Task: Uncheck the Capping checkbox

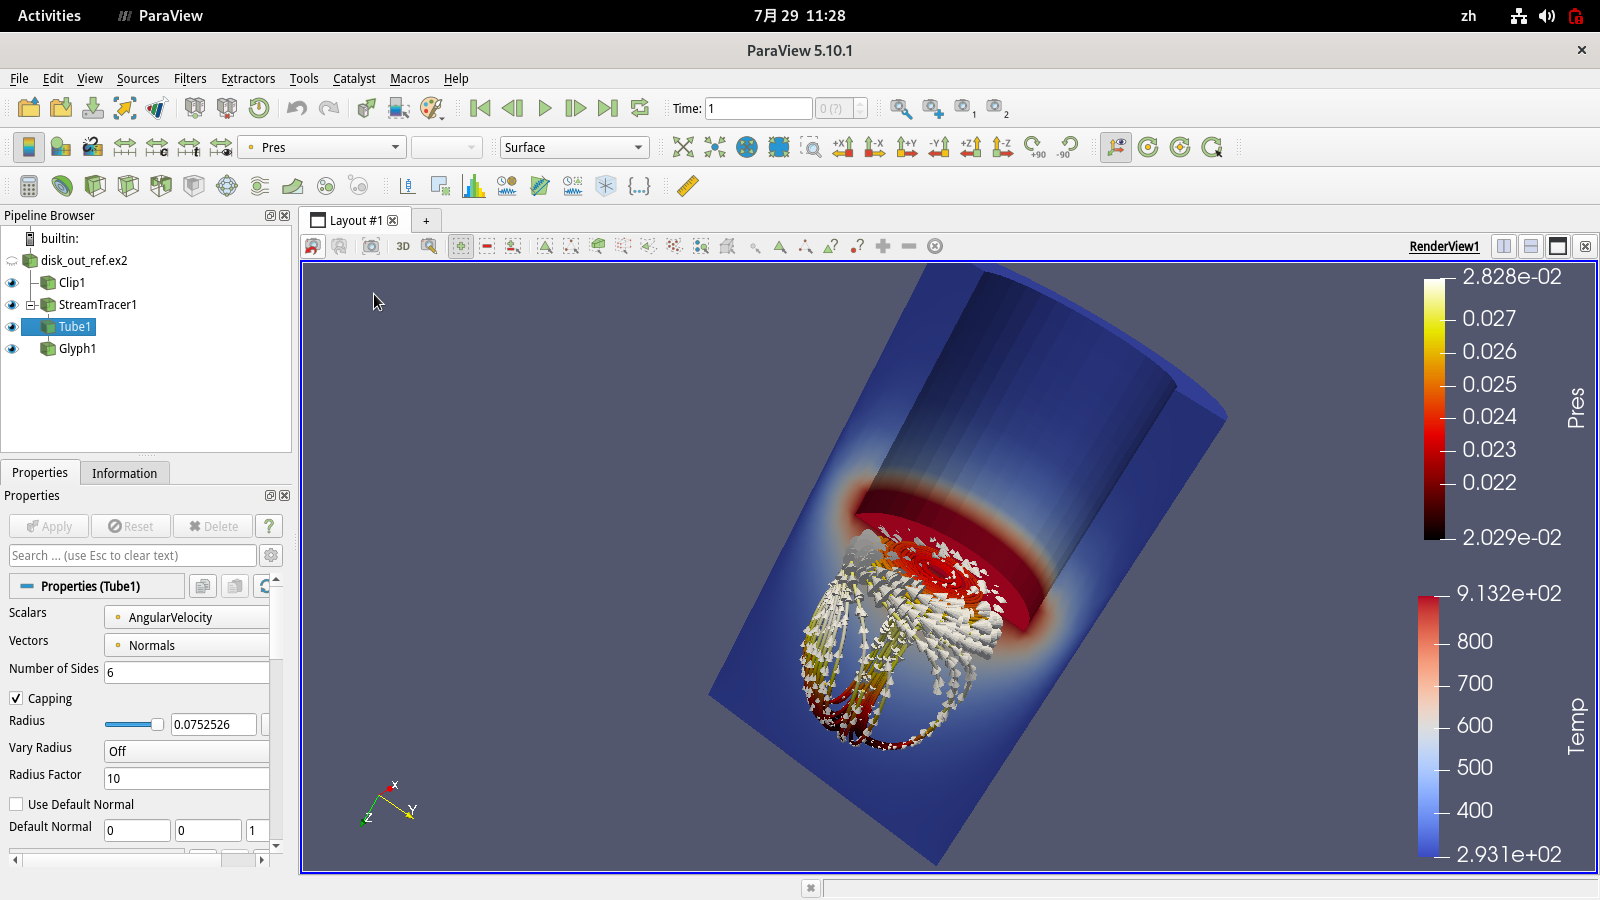Action: pyautogui.click(x=16, y=698)
